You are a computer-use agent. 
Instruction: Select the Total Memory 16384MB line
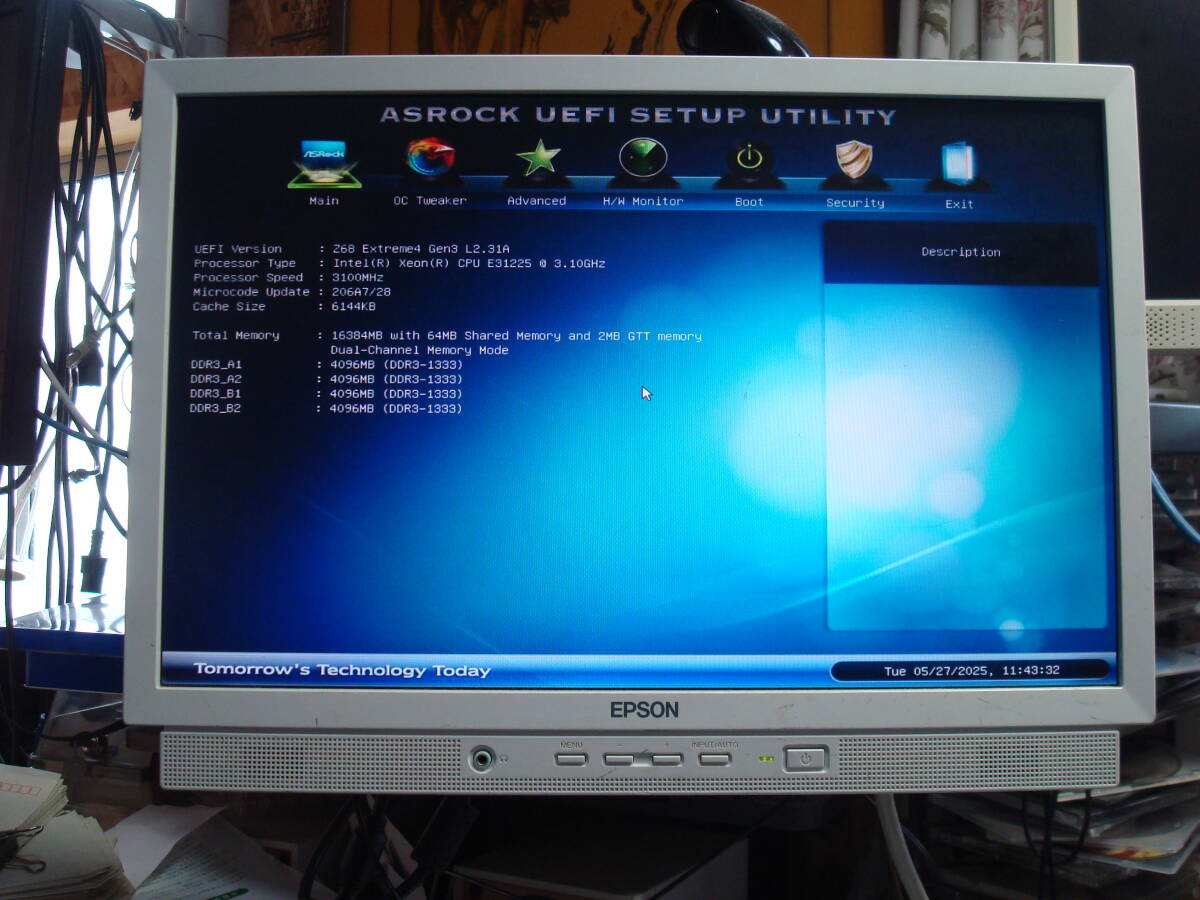447,336
